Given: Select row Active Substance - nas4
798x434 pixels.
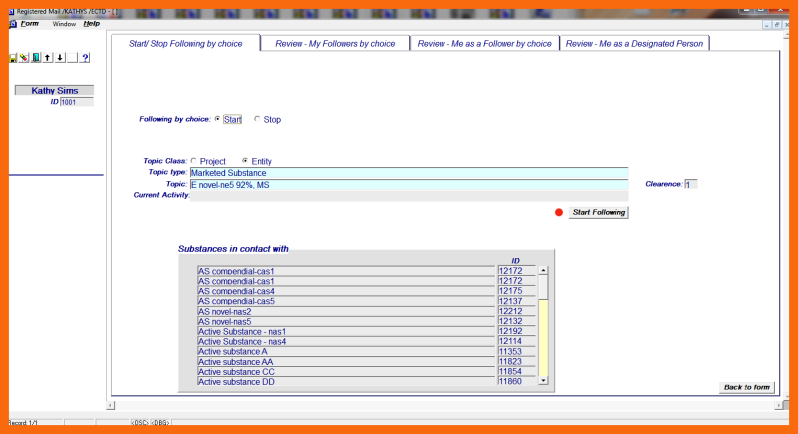Looking at the screenshot, I should point(346,341).
